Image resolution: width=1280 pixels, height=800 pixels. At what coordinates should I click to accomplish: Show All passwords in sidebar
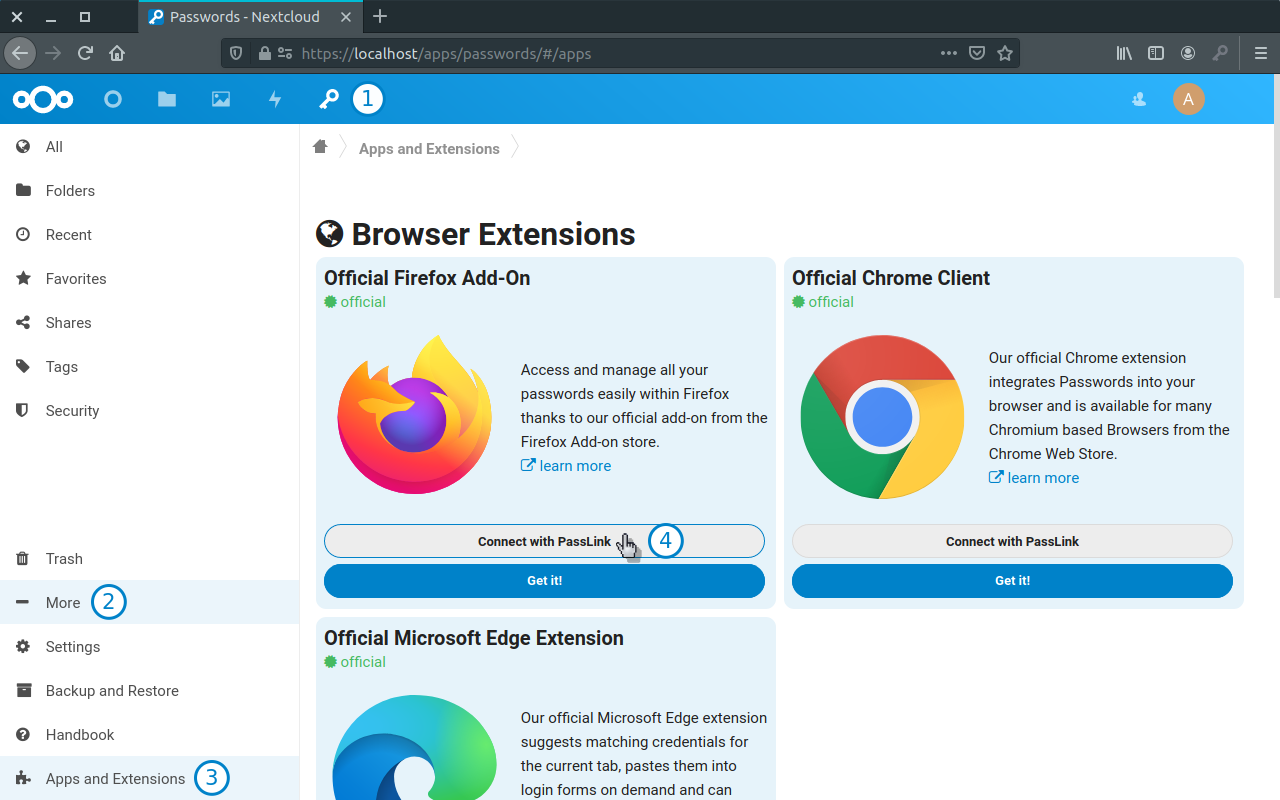point(150,147)
